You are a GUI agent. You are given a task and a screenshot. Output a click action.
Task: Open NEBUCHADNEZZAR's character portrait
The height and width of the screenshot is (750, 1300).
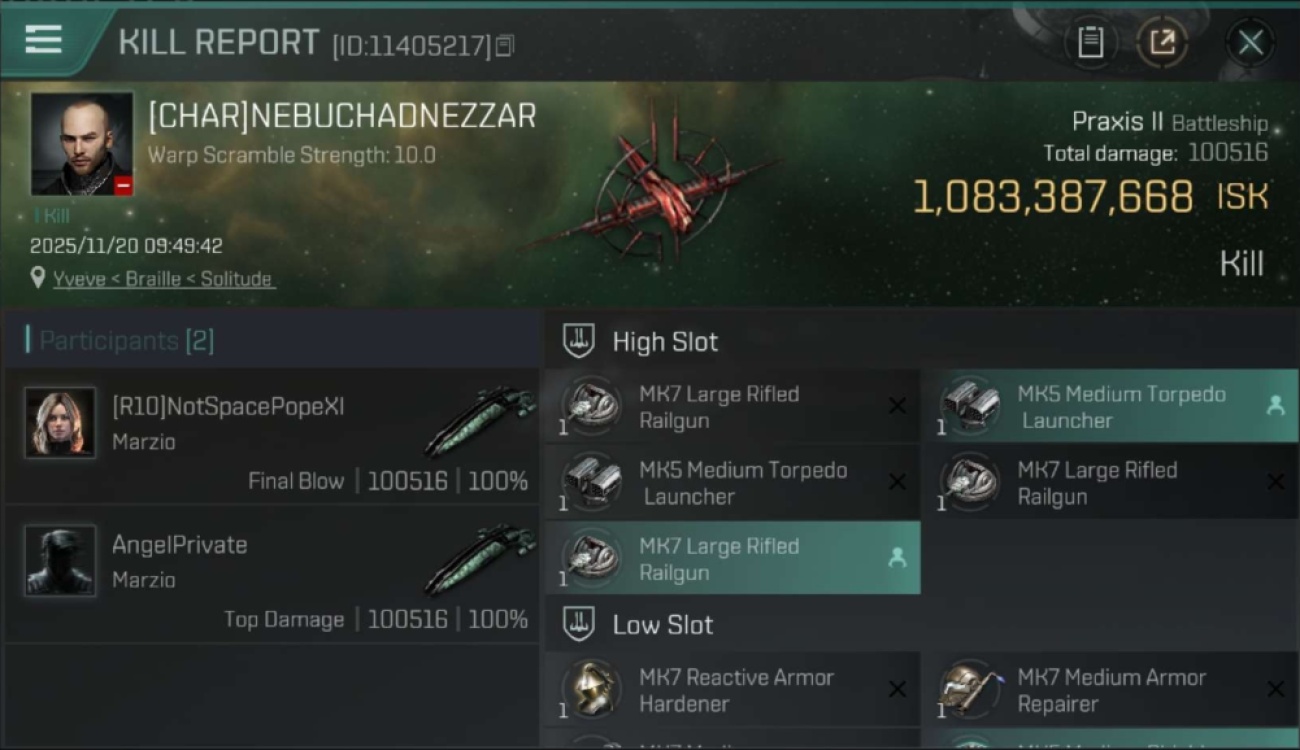[82, 143]
